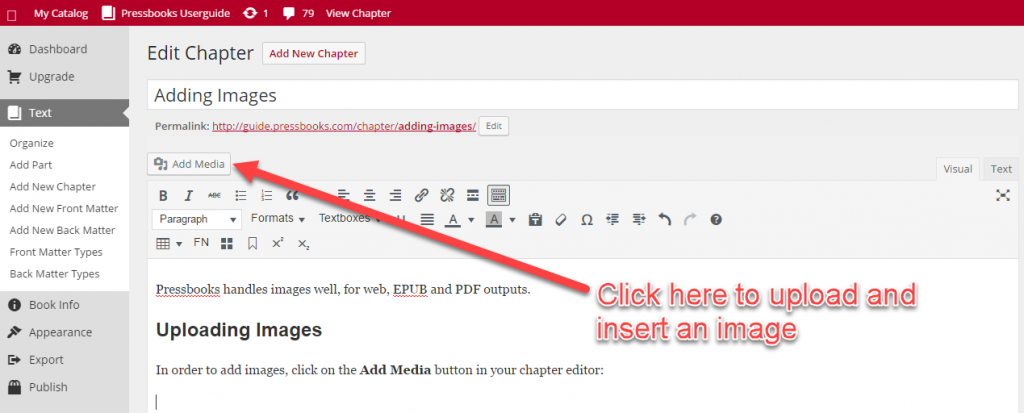Click Paste as text icon

pyautogui.click(x=536, y=220)
